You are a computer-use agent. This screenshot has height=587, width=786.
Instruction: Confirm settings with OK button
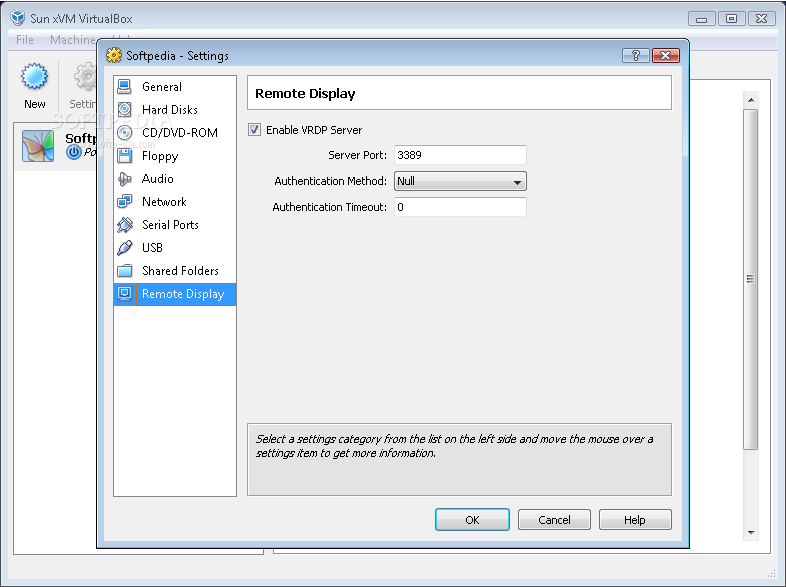pyautogui.click(x=472, y=520)
